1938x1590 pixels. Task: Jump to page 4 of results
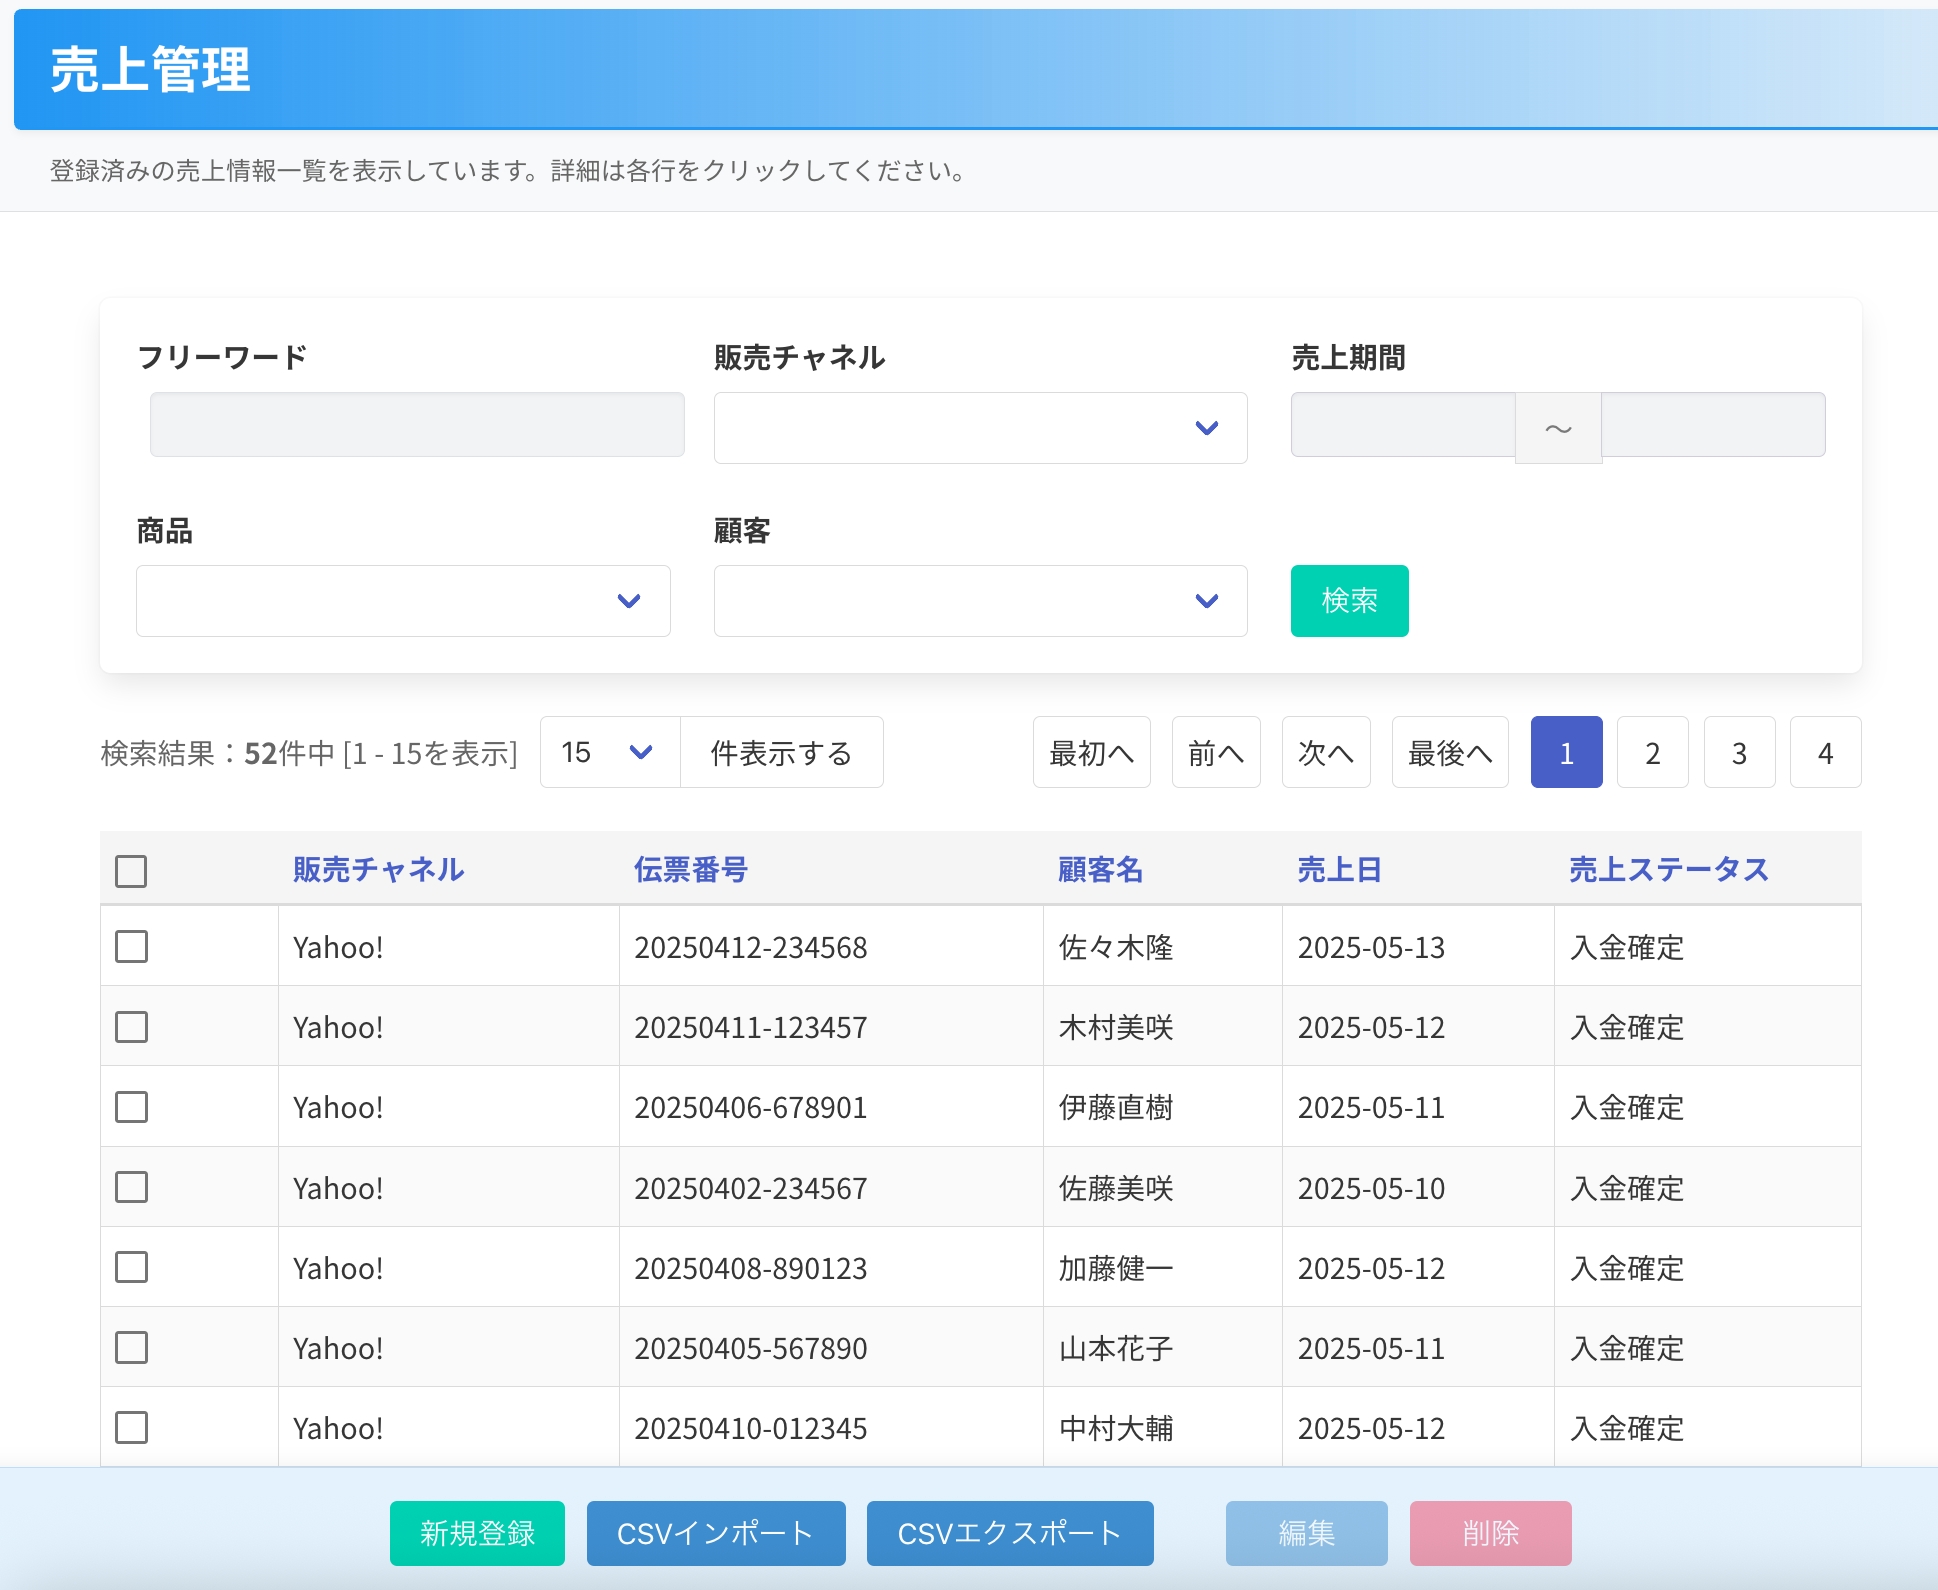[1825, 752]
